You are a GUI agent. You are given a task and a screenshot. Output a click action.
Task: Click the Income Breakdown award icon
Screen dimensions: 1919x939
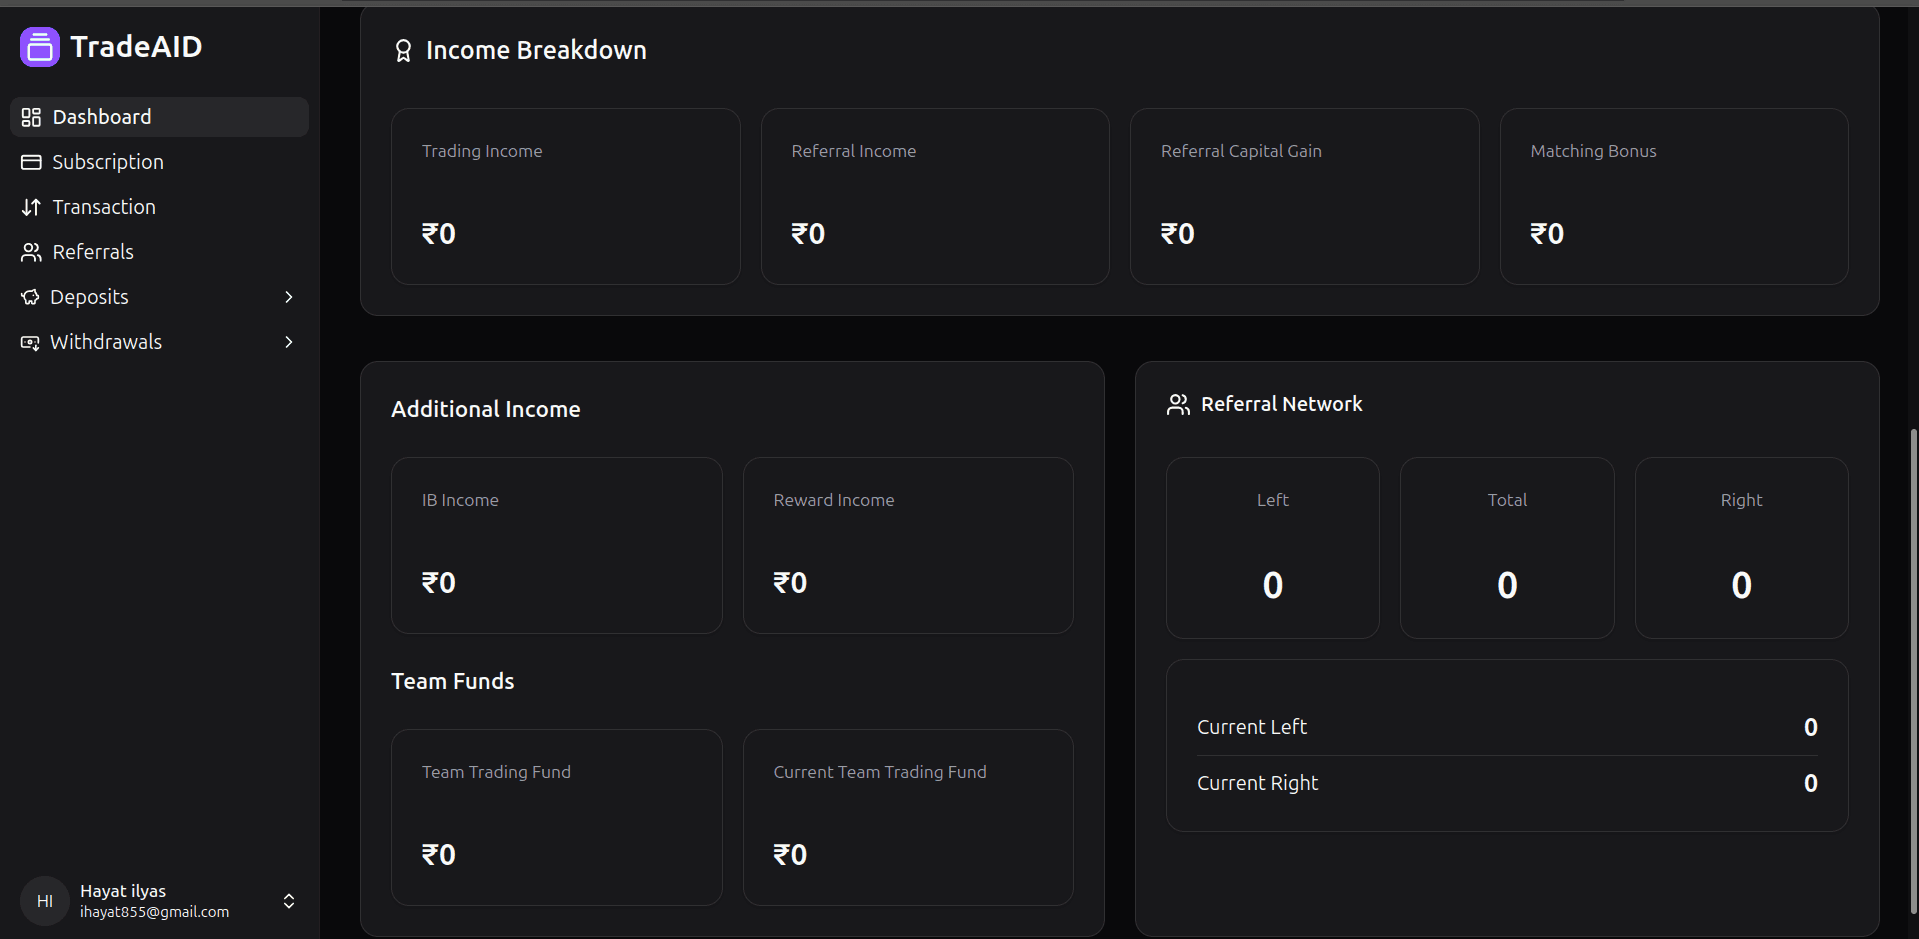[x=403, y=51]
